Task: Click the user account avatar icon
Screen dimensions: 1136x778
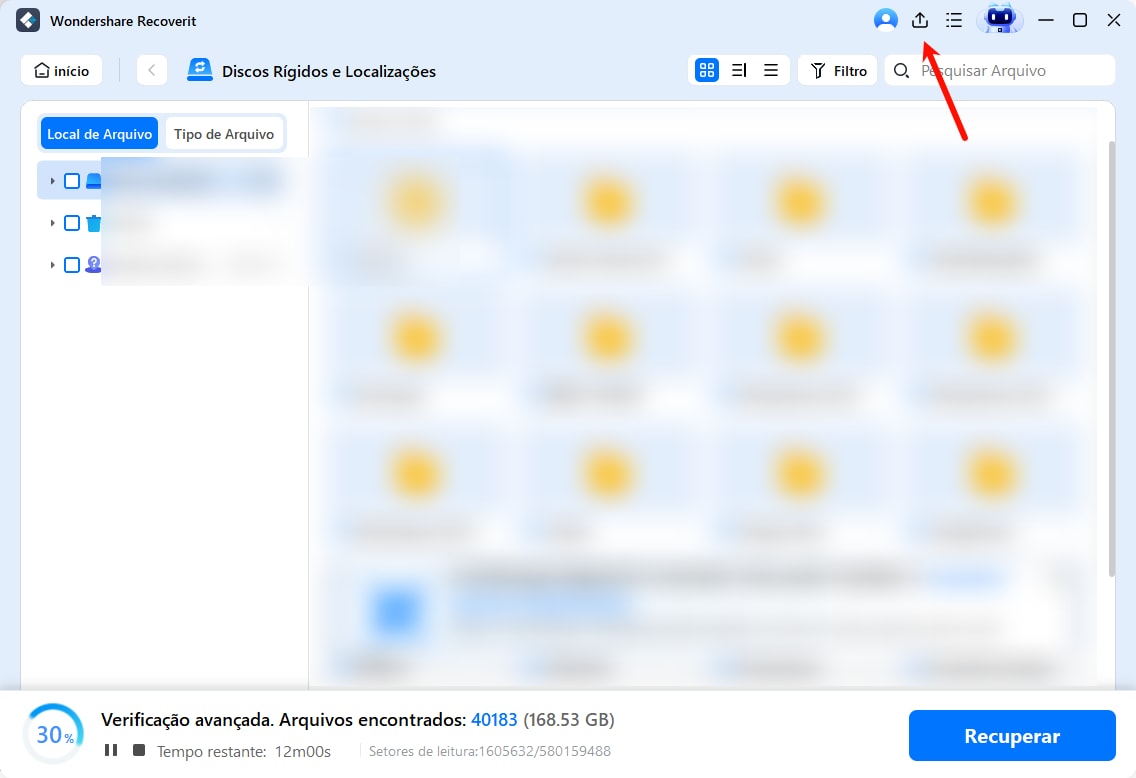Action: [885, 20]
